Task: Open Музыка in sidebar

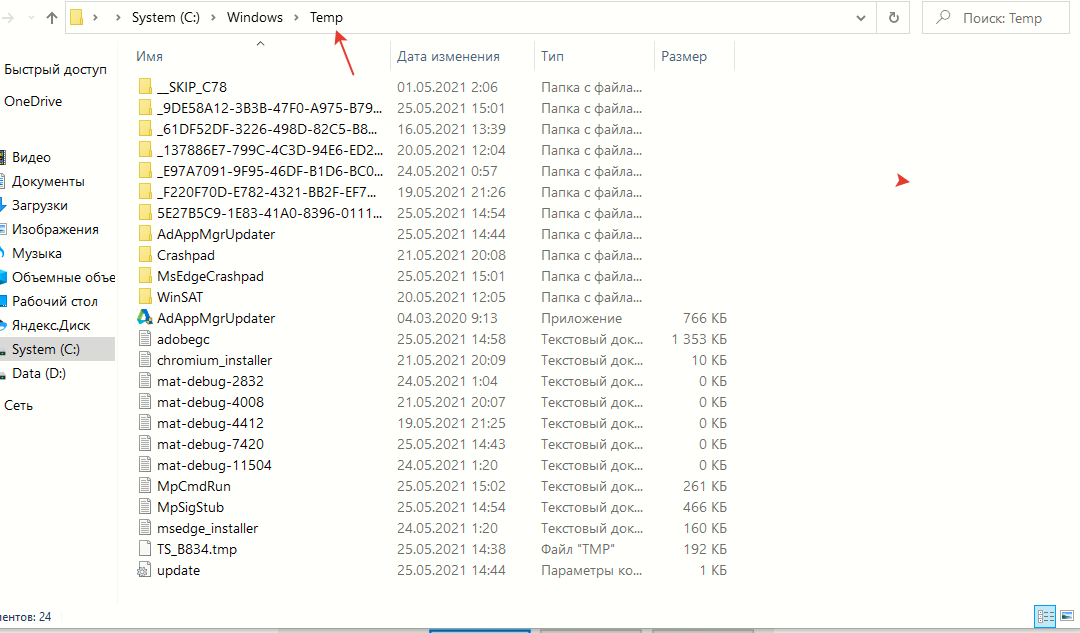Action: coord(37,254)
